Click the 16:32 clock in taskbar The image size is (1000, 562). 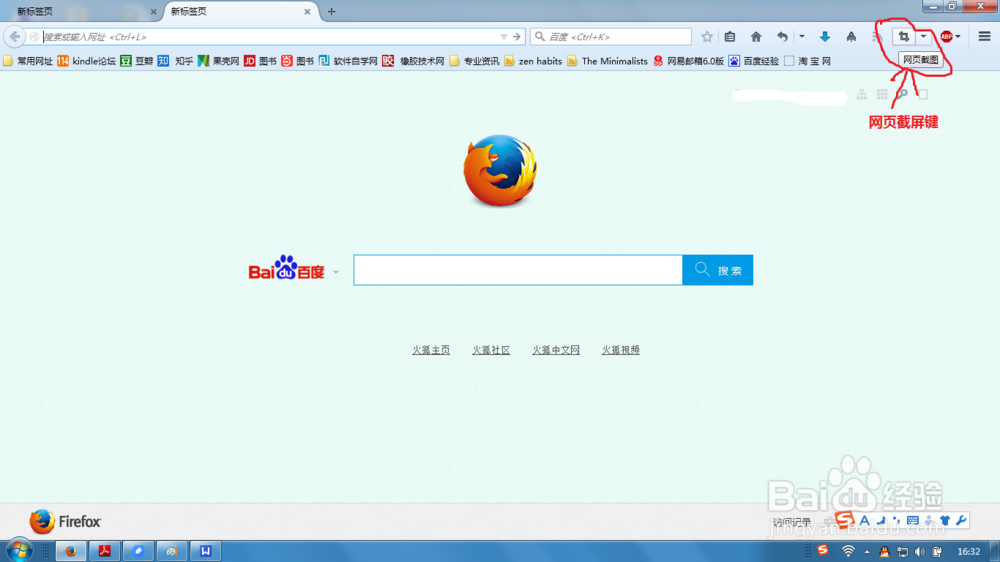(968, 551)
